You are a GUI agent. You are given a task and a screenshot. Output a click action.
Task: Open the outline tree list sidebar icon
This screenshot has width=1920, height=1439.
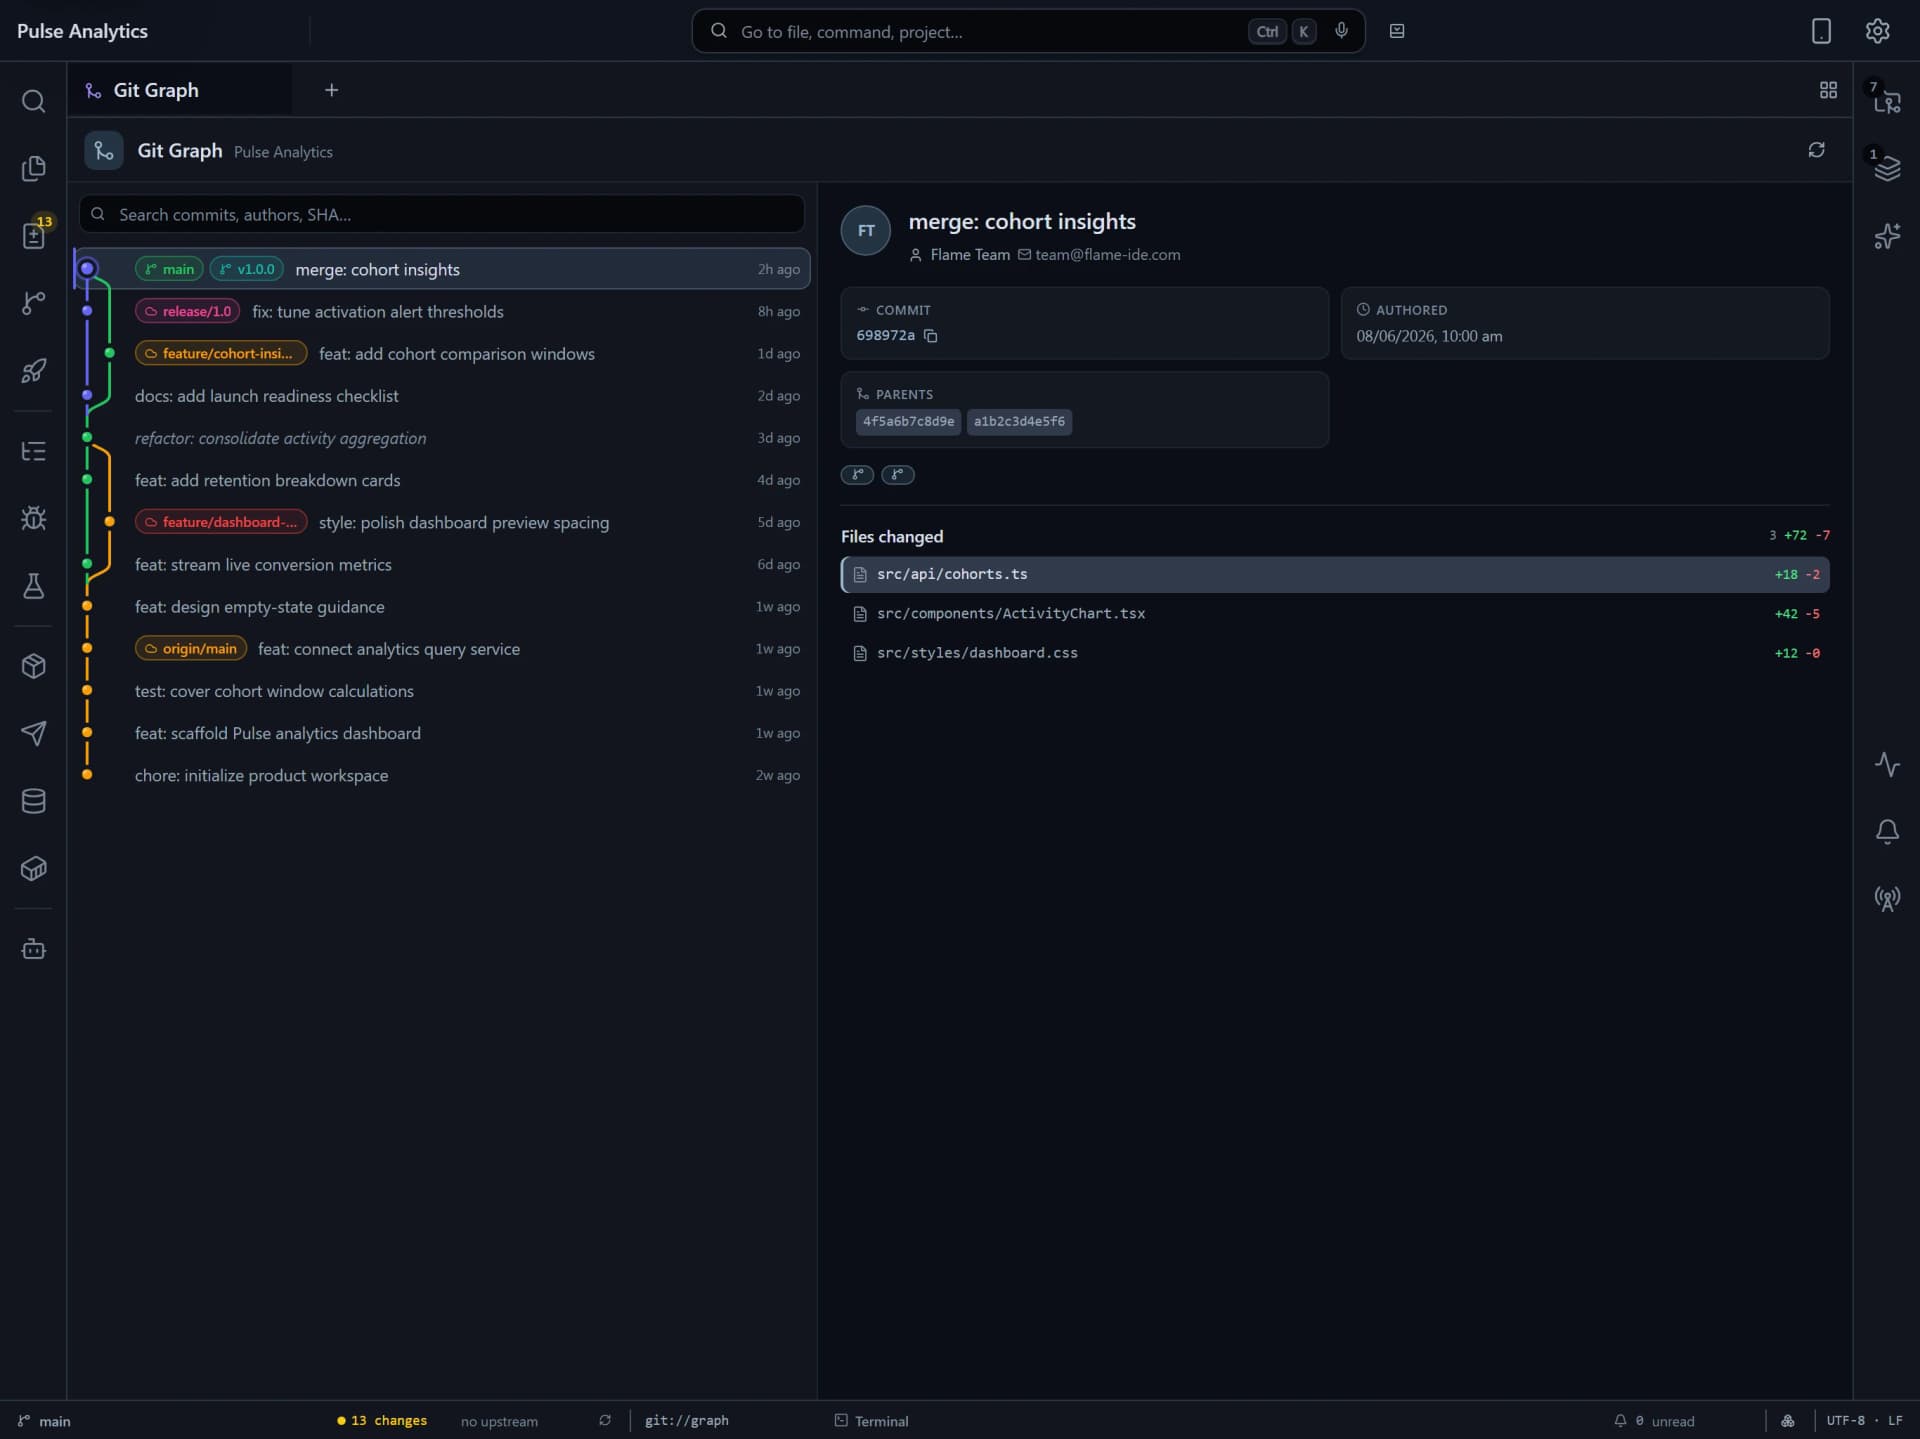point(33,451)
